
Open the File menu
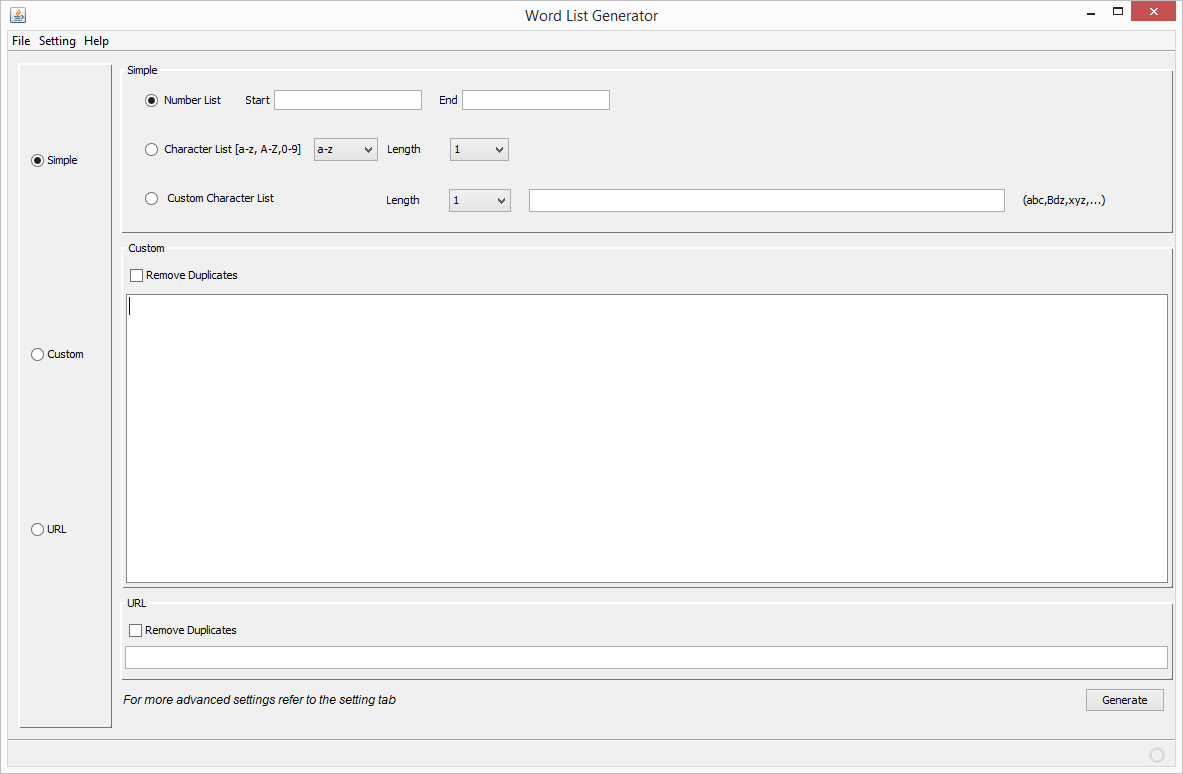(20, 41)
